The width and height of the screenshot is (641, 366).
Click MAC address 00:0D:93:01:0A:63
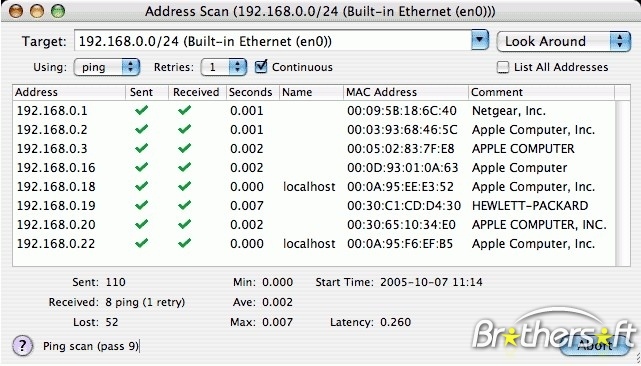point(403,168)
